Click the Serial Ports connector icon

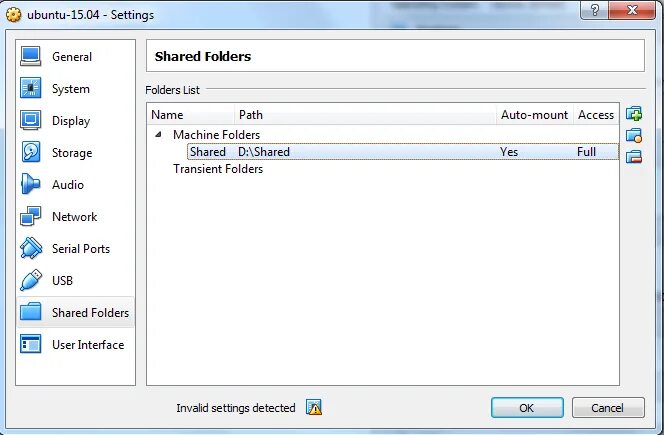30,248
